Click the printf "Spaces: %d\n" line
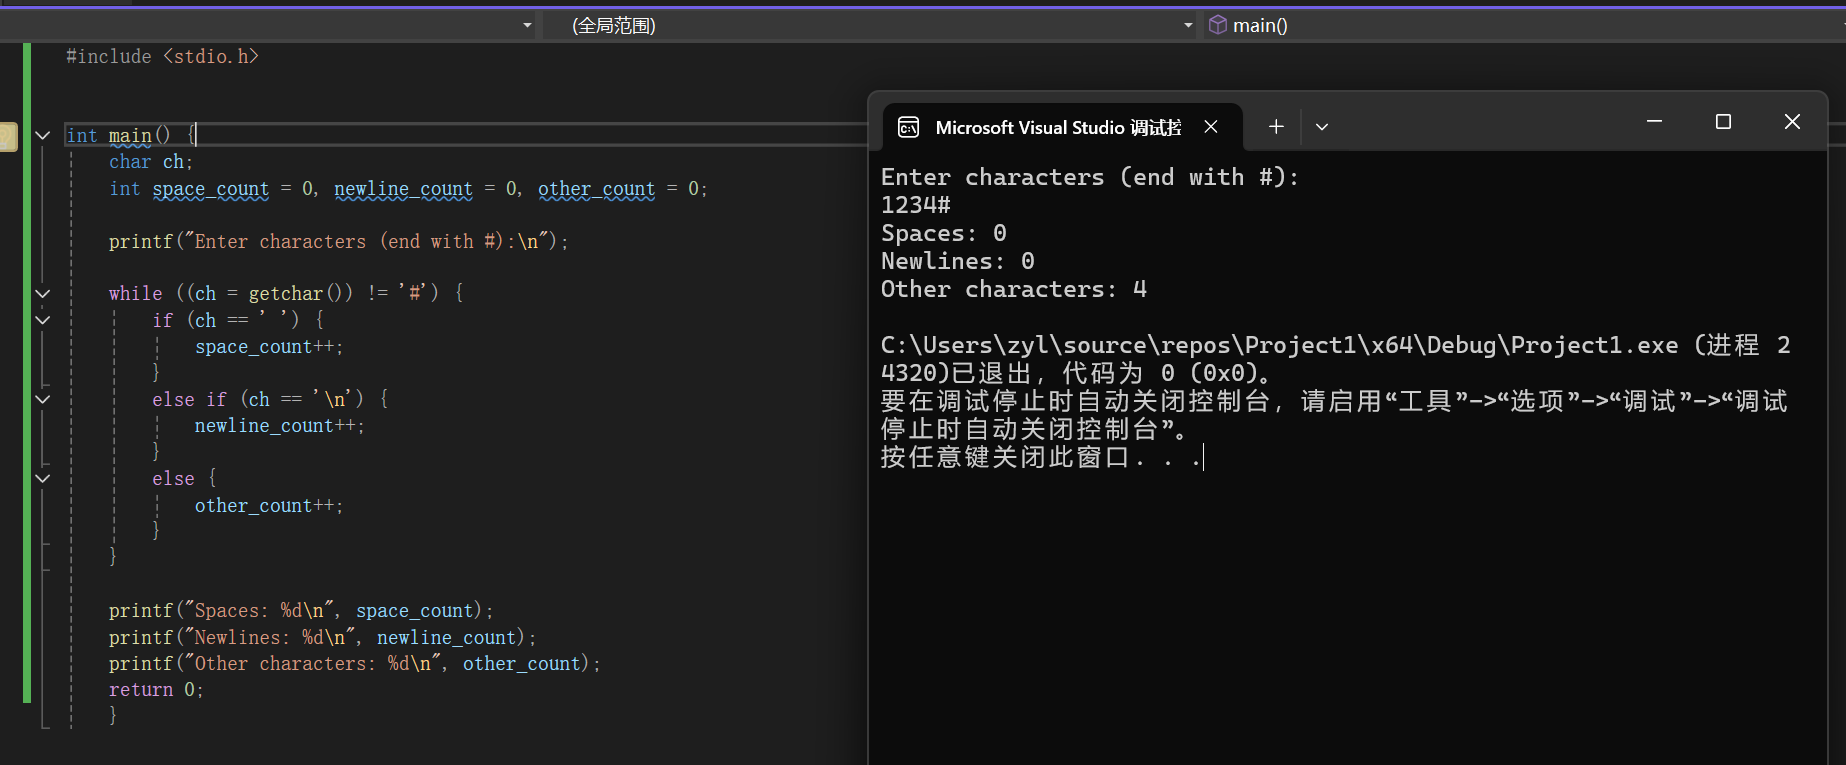1846x765 pixels. pyautogui.click(x=301, y=611)
